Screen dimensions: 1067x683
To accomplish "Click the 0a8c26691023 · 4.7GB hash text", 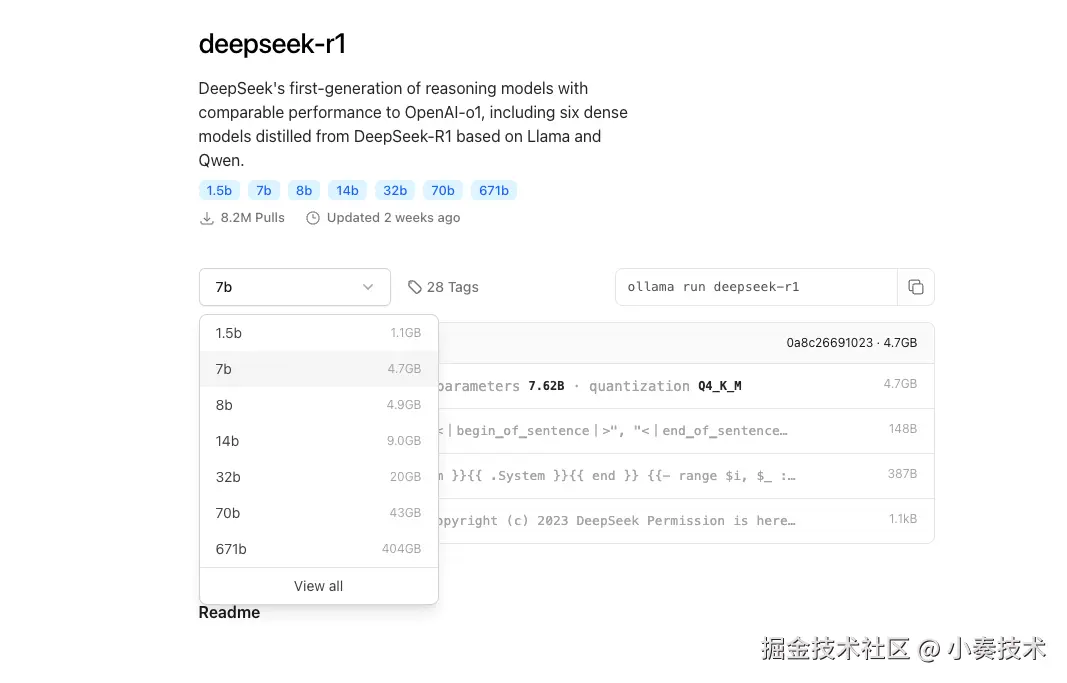I will coord(851,343).
